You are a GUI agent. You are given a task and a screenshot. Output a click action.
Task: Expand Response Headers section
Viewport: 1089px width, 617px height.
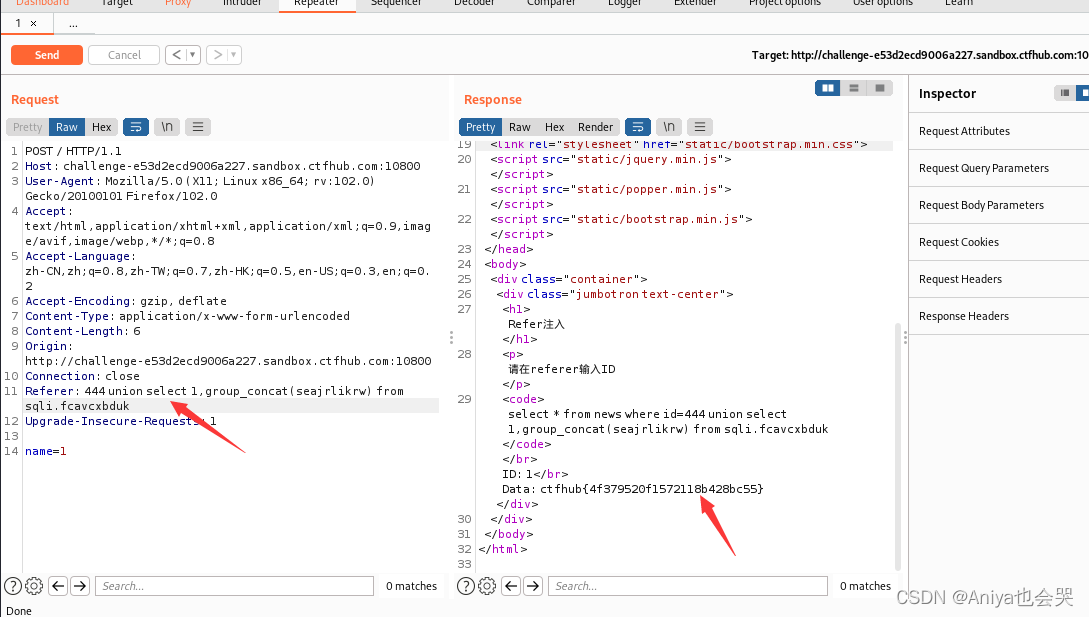coord(999,316)
